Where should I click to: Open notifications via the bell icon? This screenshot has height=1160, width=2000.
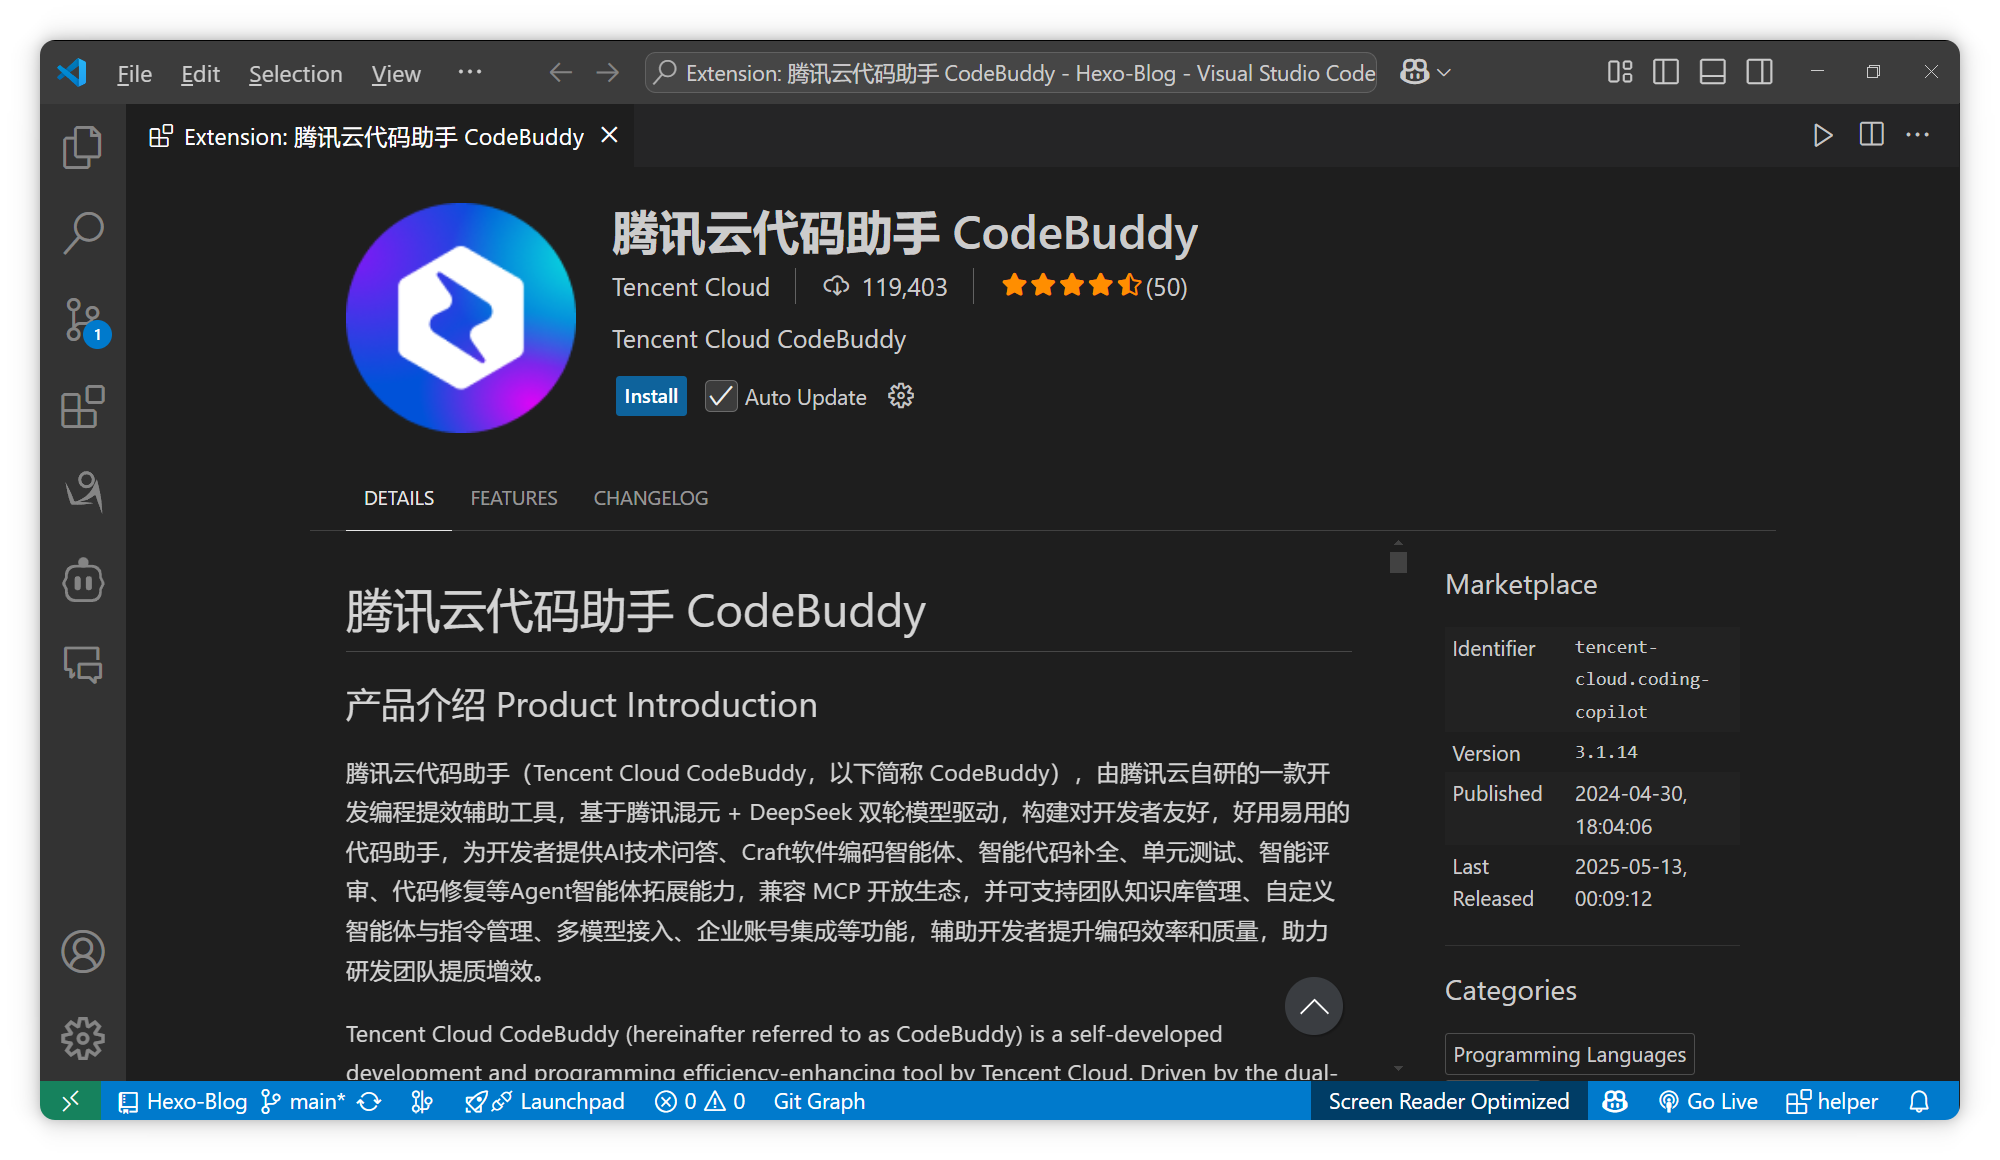click(1920, 1101)
